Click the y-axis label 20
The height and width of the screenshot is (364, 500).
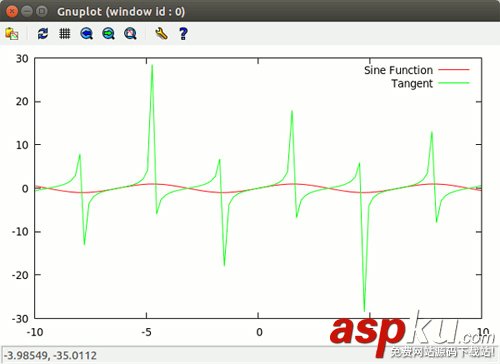tap(22, 102)
